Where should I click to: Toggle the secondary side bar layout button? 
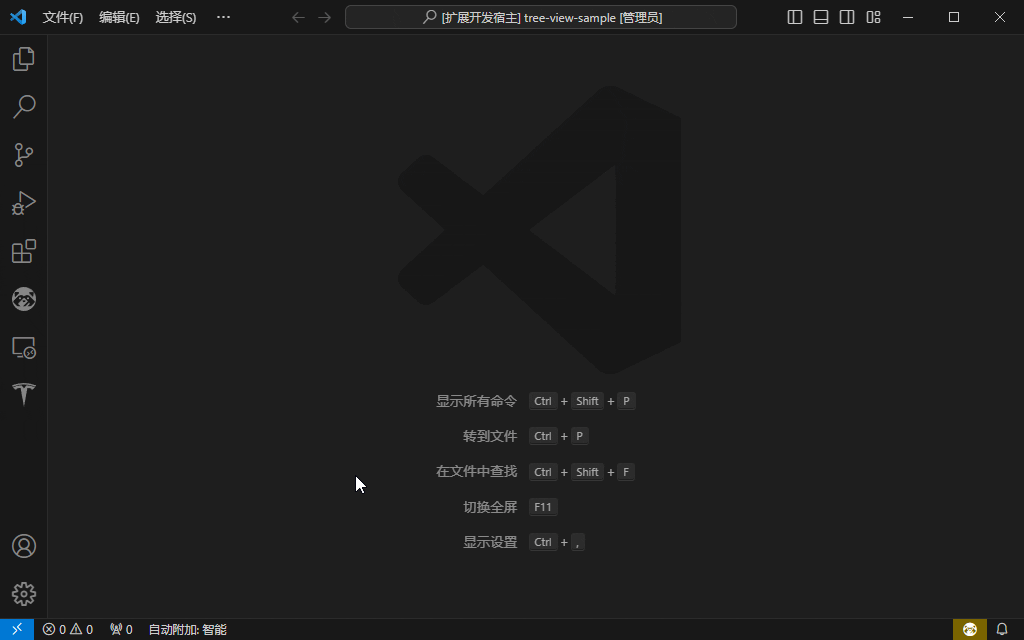coord(847,17)
